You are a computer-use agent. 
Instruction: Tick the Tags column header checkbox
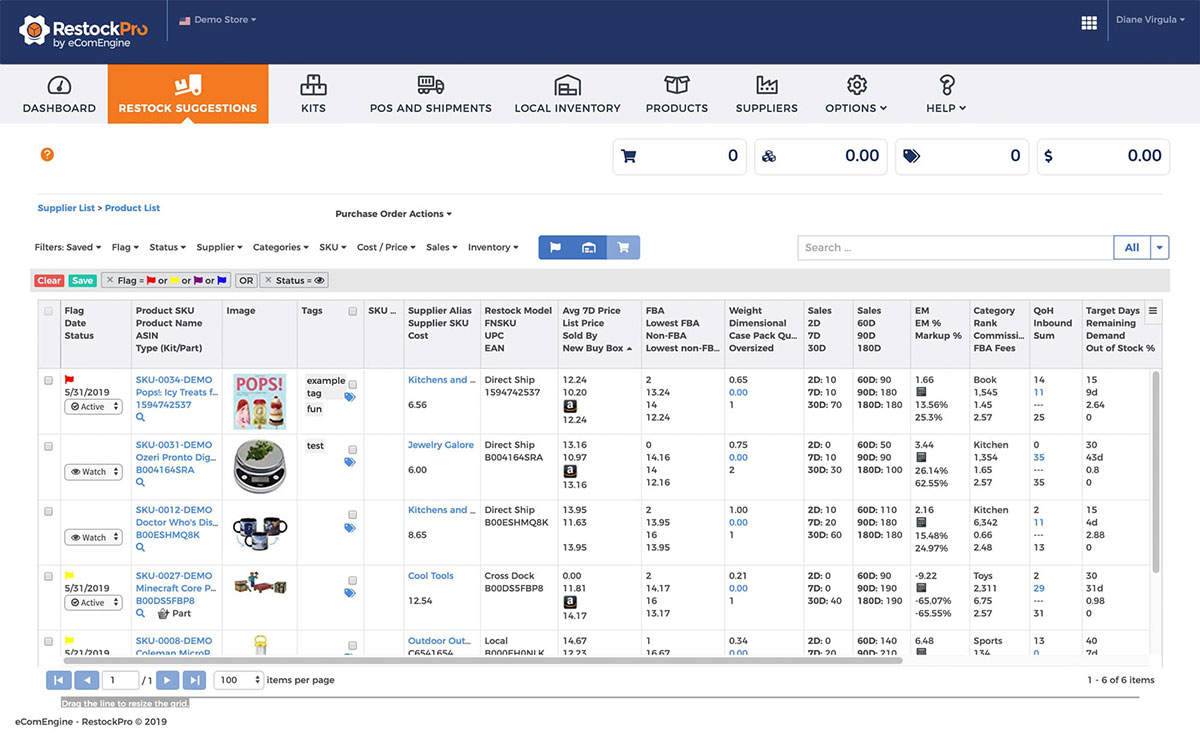(x=353, y=311)
